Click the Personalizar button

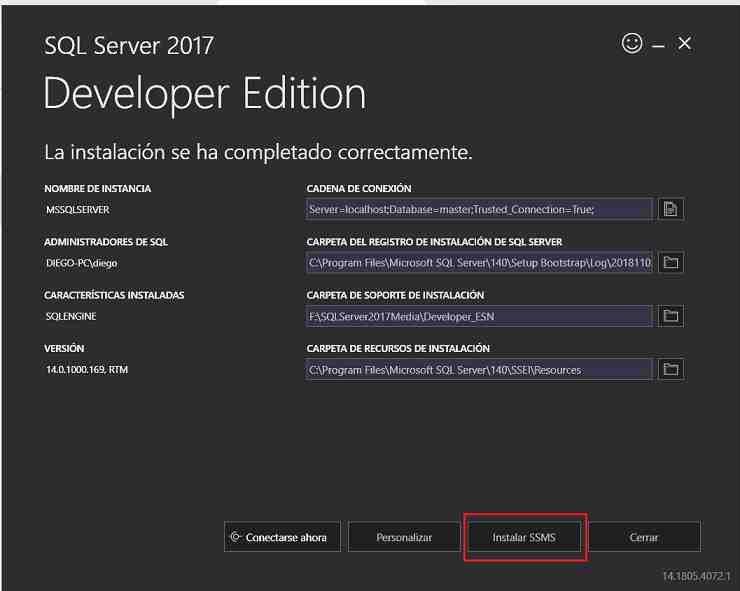pyautogui.click(x=404, y=537)
